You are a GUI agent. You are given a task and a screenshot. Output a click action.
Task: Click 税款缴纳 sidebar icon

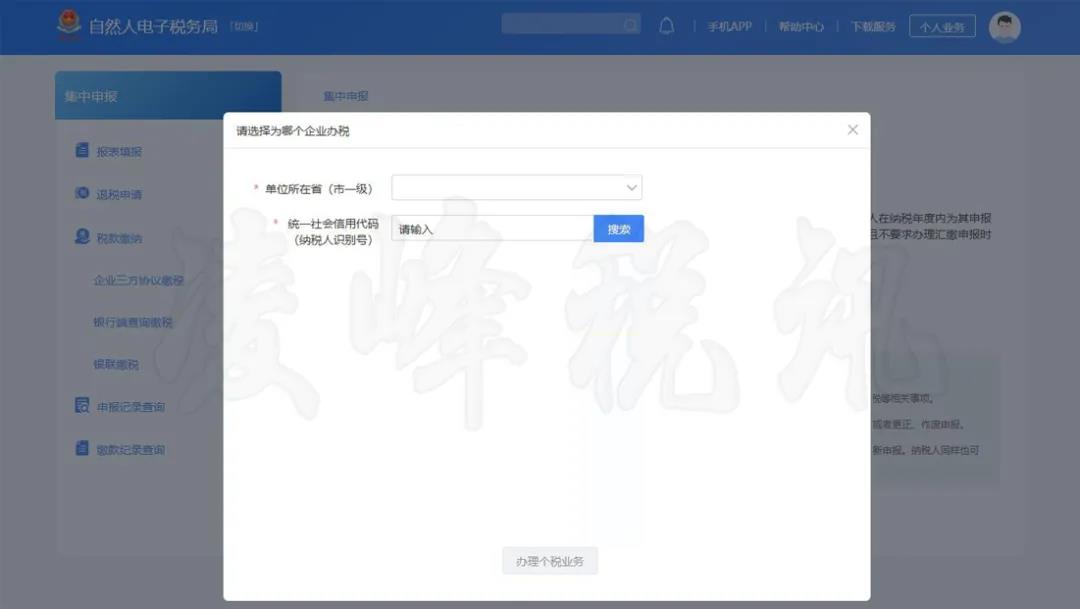(82, 237)
